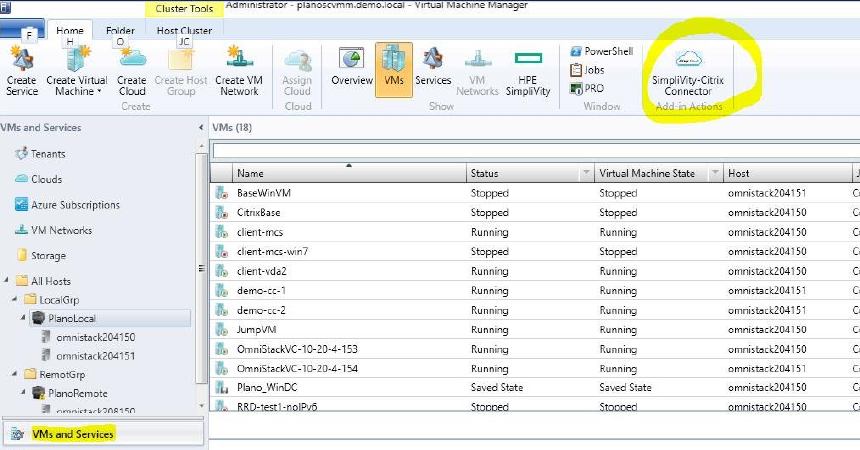Click the navigation tree scroll-down arrow
This screenshot has height=450, width=860.
201,406
